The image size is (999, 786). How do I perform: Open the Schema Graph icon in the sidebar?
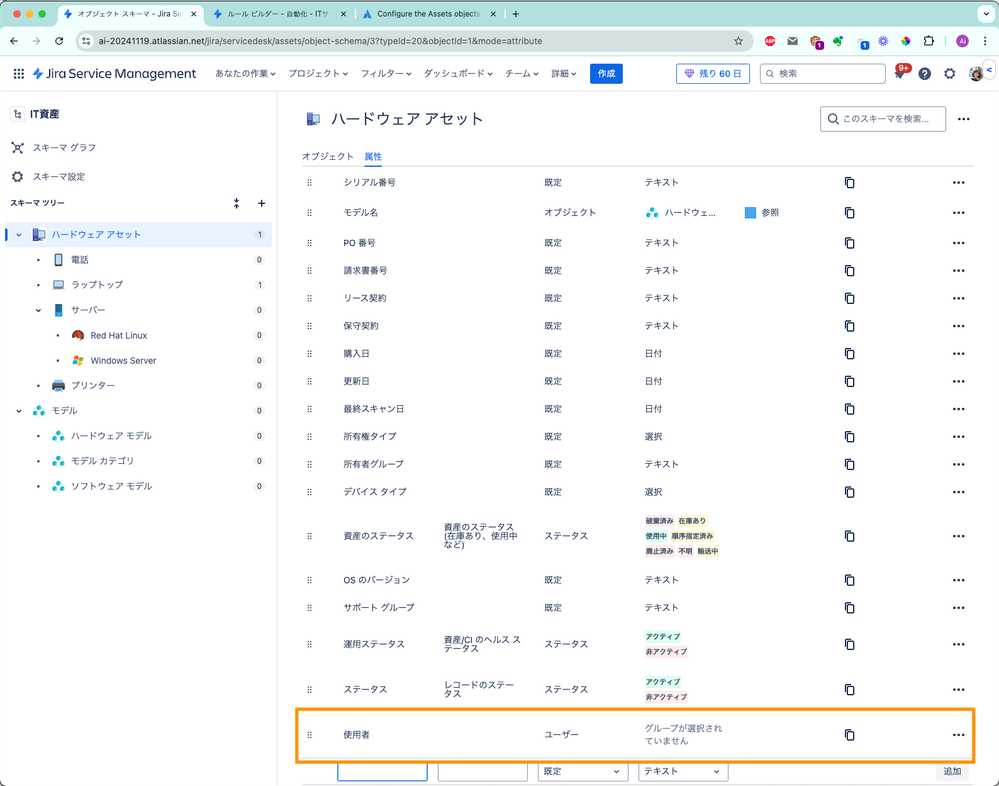(x=16, y=146)
